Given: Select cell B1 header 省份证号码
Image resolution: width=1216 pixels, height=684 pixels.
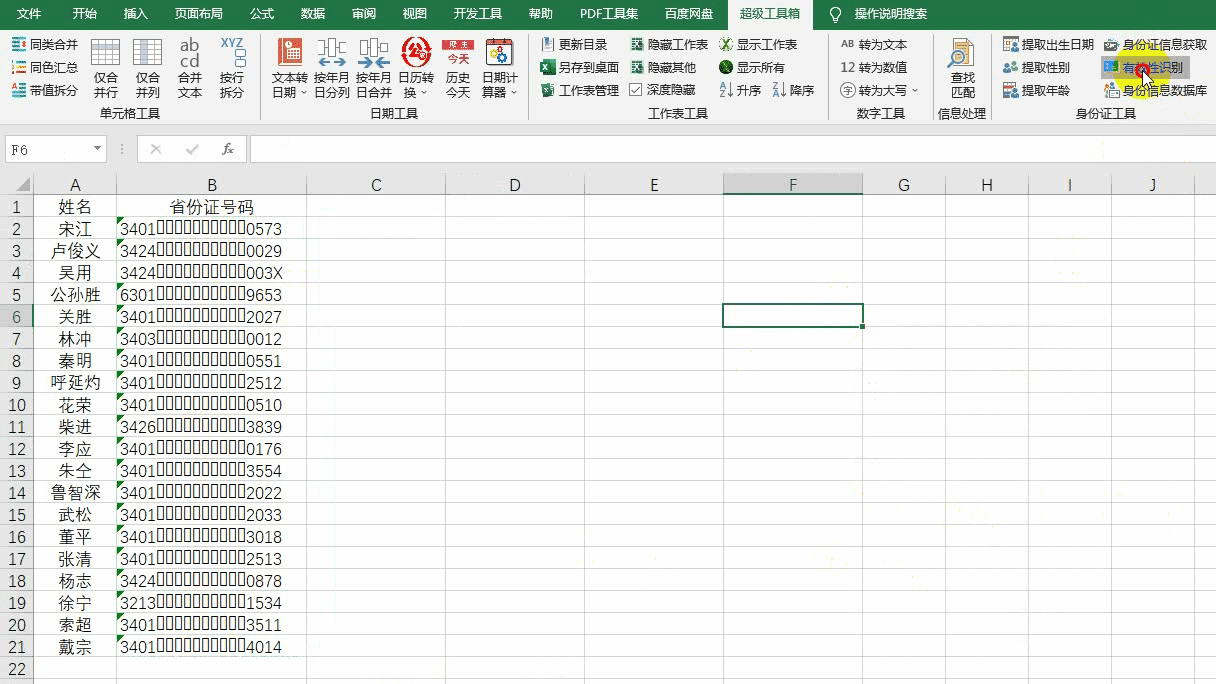Looking at the screenshot, I should click(x=212, y=206).
